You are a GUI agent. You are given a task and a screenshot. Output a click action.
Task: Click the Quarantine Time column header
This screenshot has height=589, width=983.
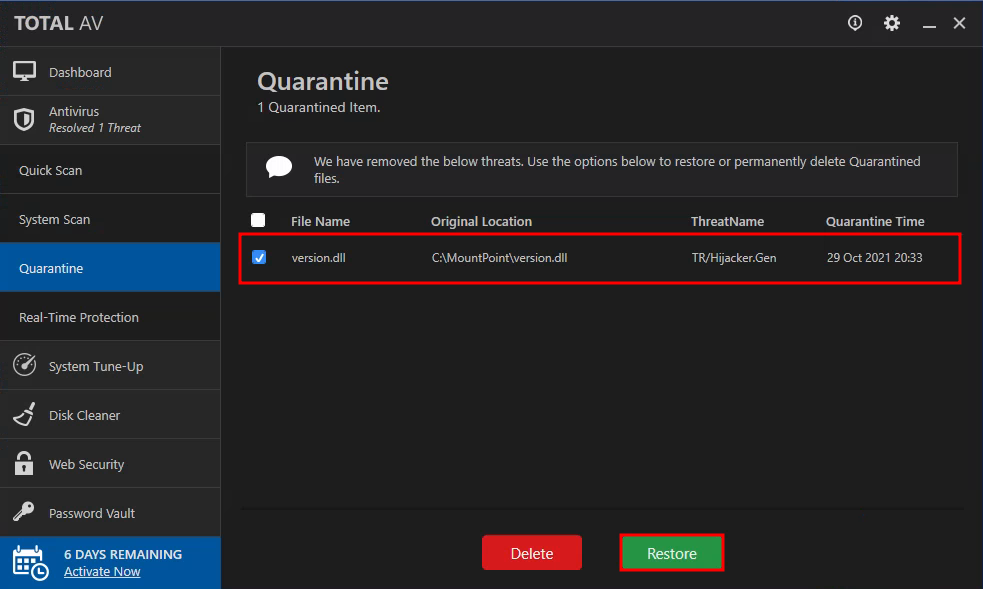(x=875, y=221)
